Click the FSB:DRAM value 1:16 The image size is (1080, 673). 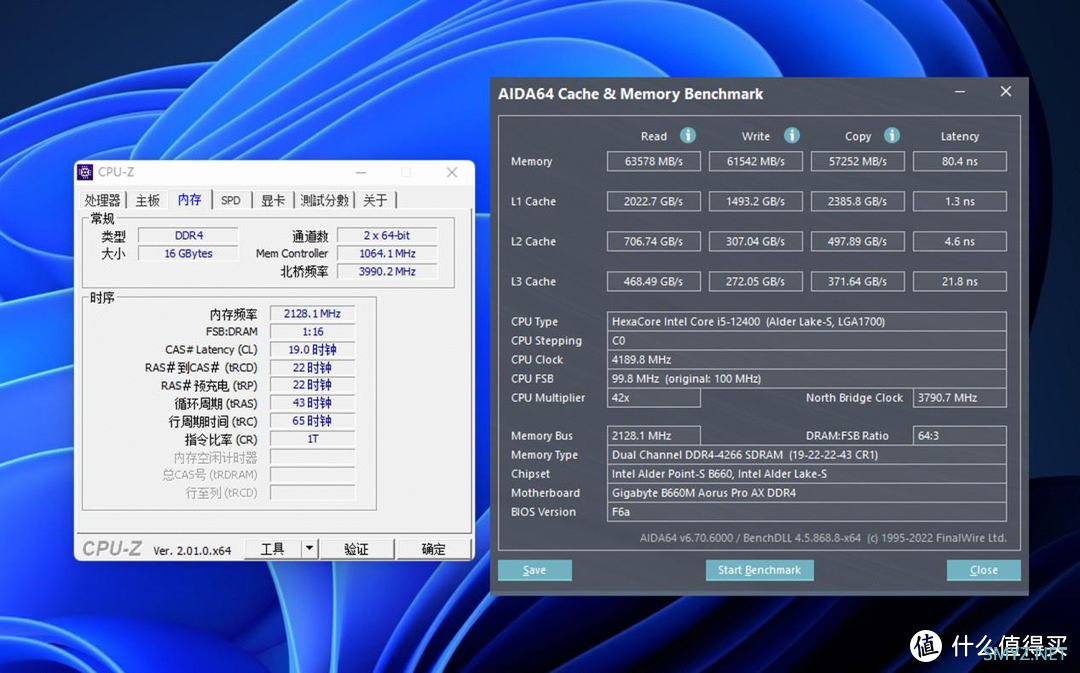[312, 331]
